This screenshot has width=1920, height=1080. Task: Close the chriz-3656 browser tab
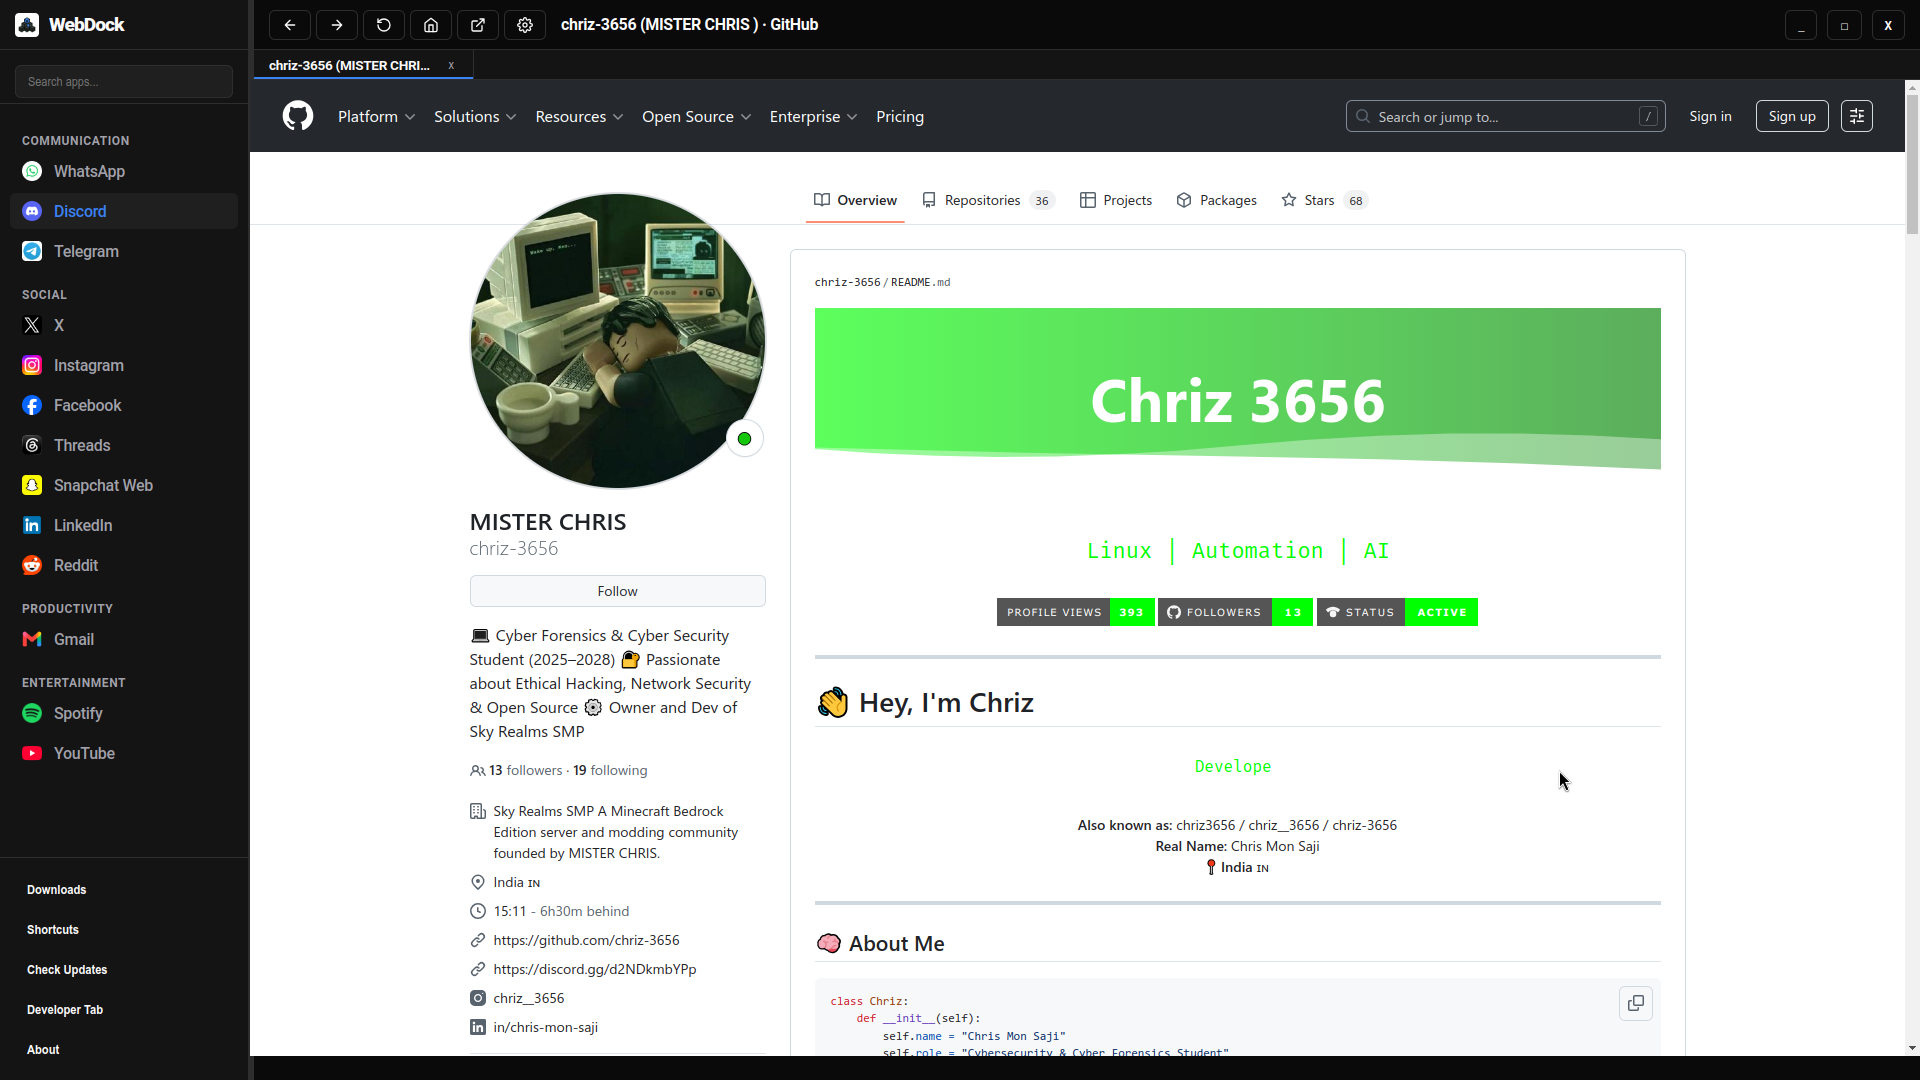coord(451,65)
